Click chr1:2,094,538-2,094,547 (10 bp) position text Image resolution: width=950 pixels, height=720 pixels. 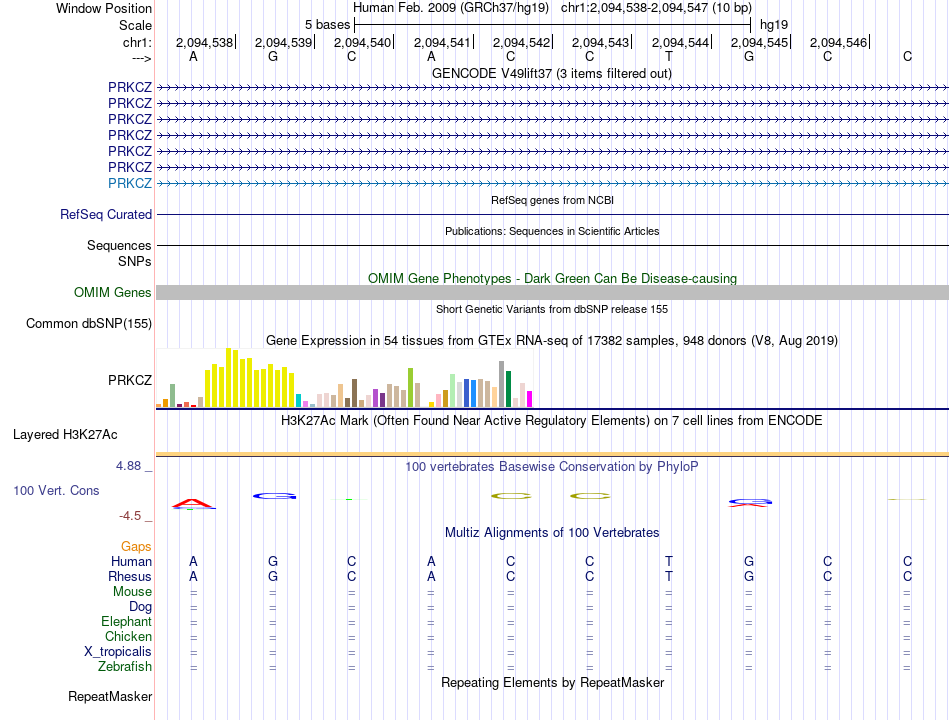pos(656,8)
